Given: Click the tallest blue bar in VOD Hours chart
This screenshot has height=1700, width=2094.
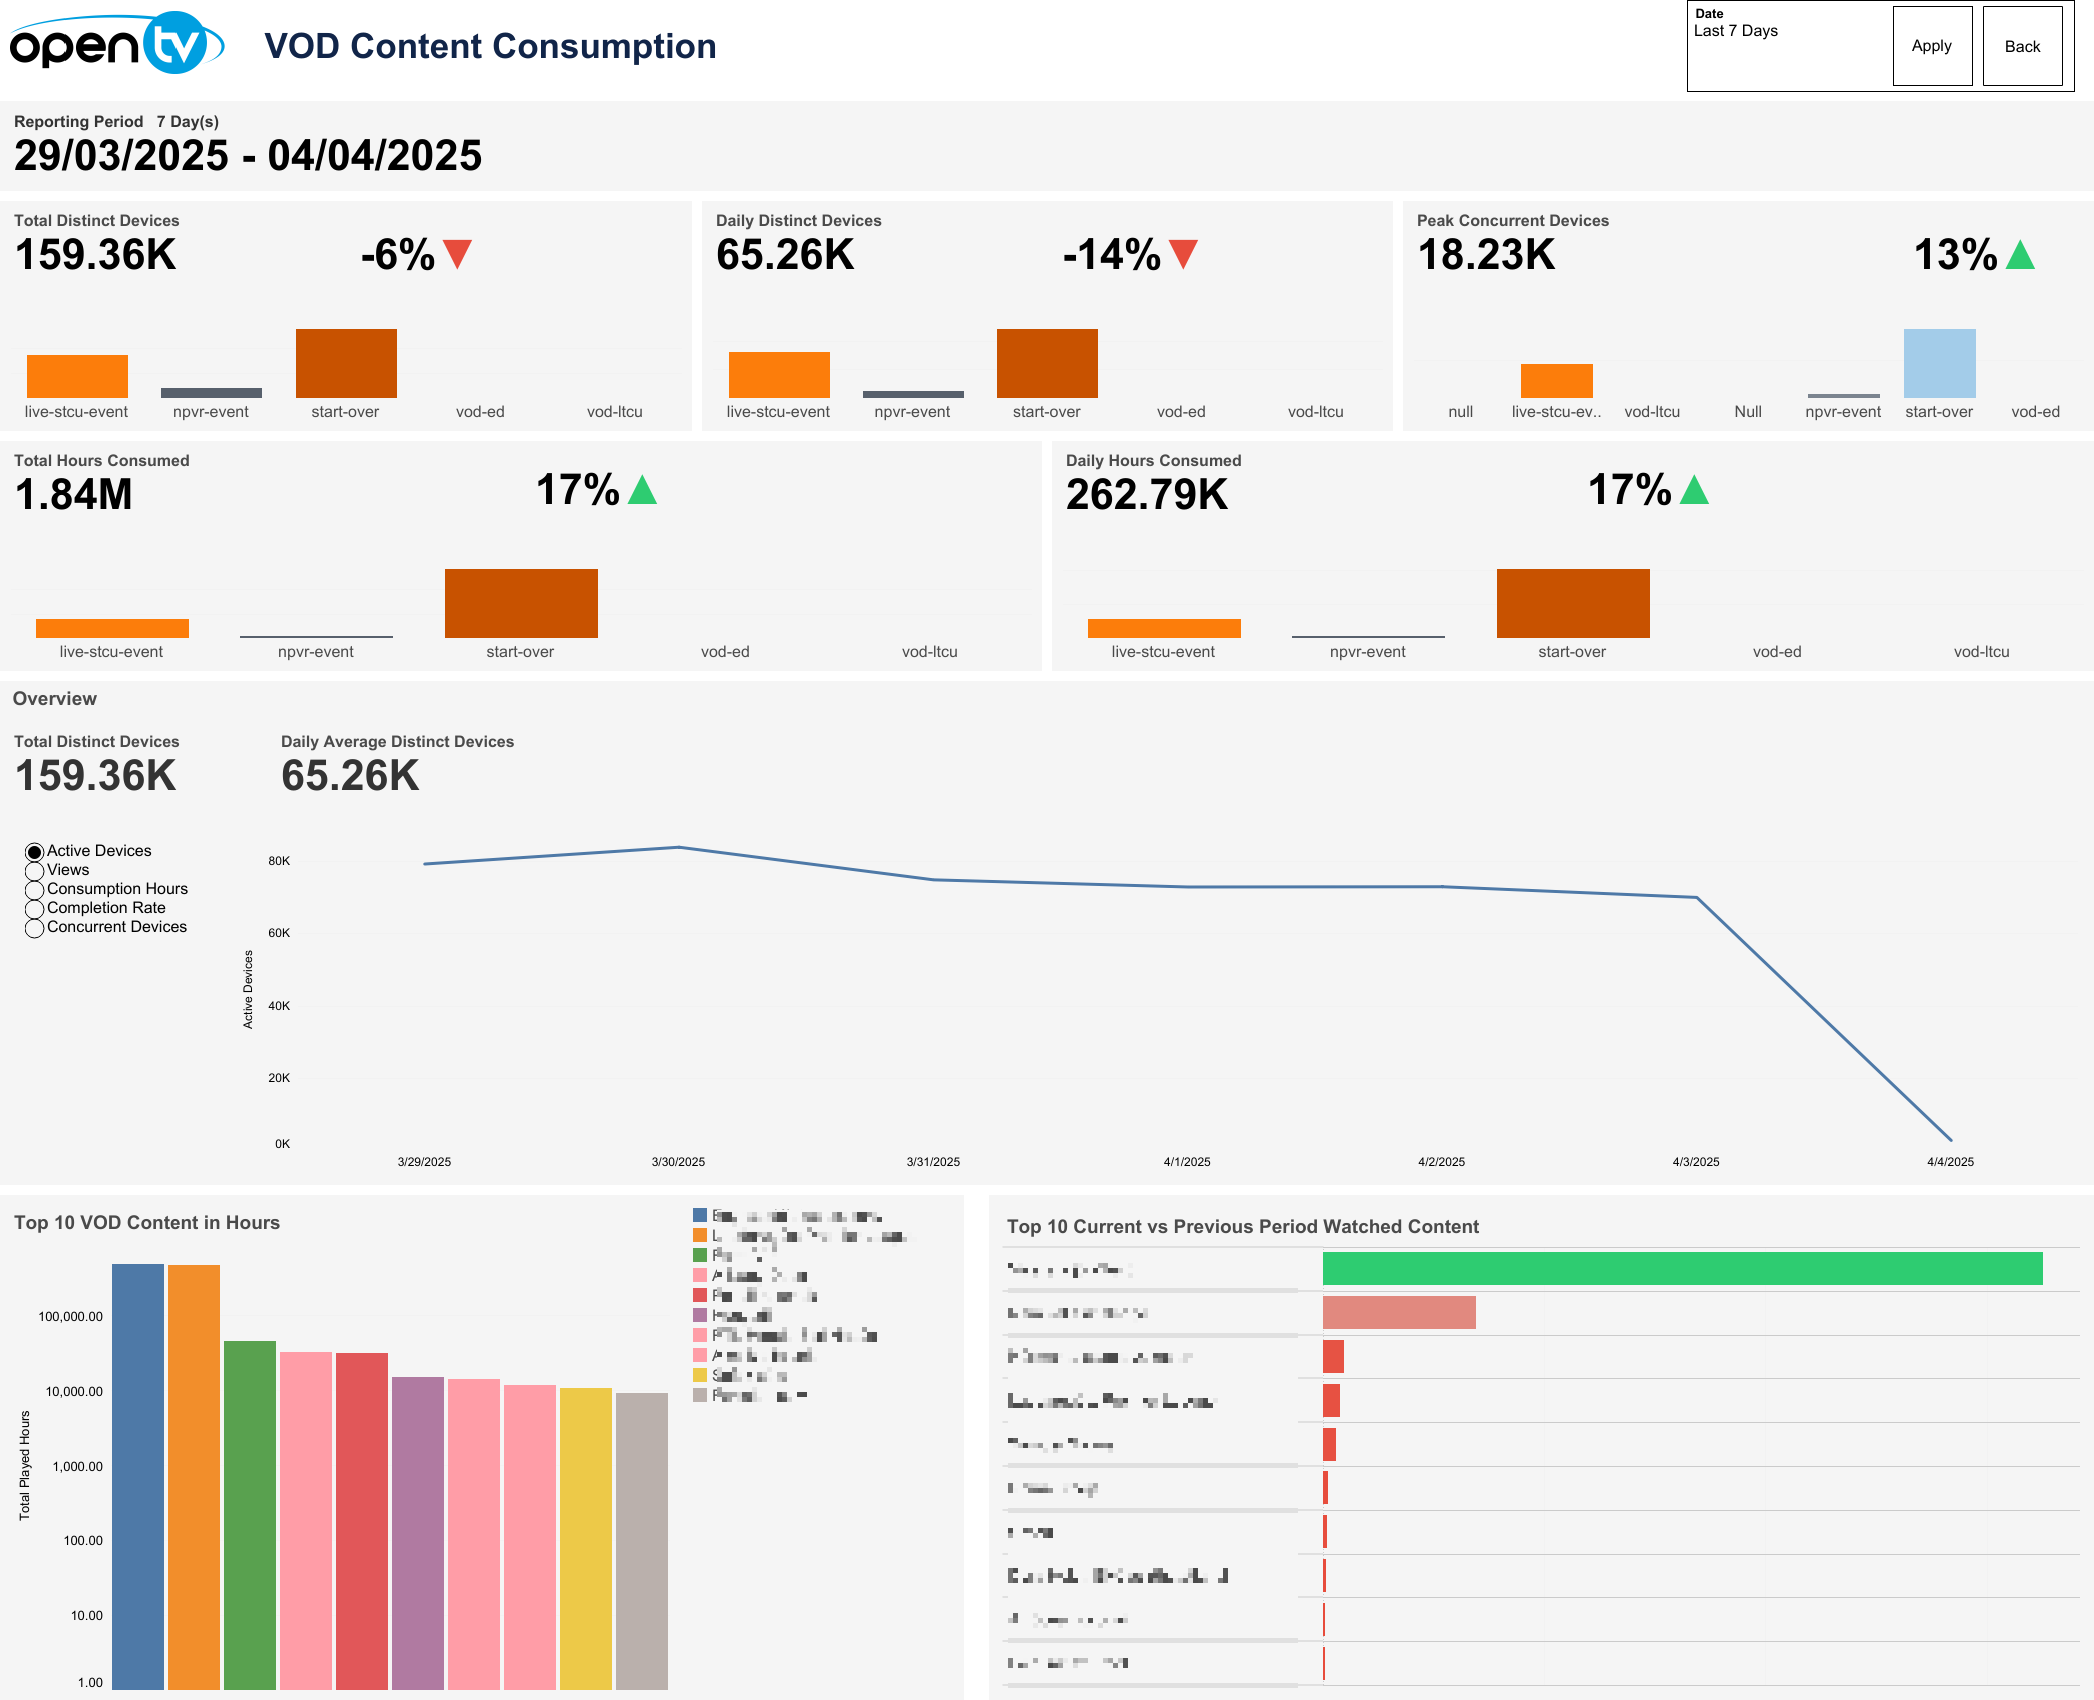Looking at the screenshot, I should pos(138,1475).
